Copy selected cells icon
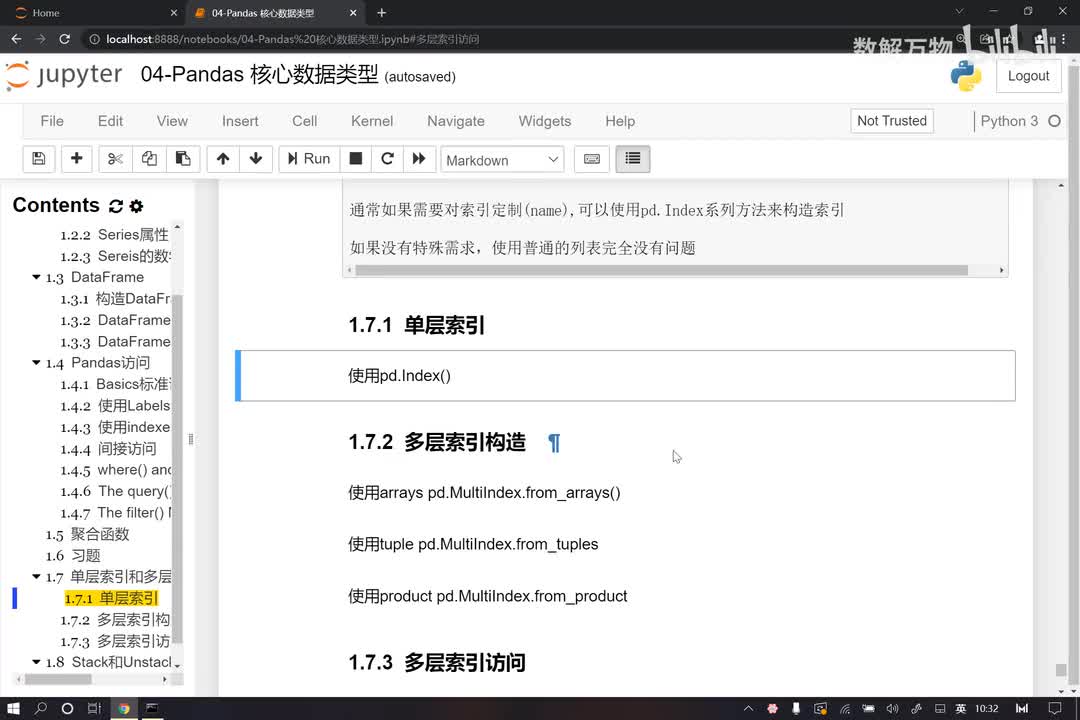 click(149, 159)
